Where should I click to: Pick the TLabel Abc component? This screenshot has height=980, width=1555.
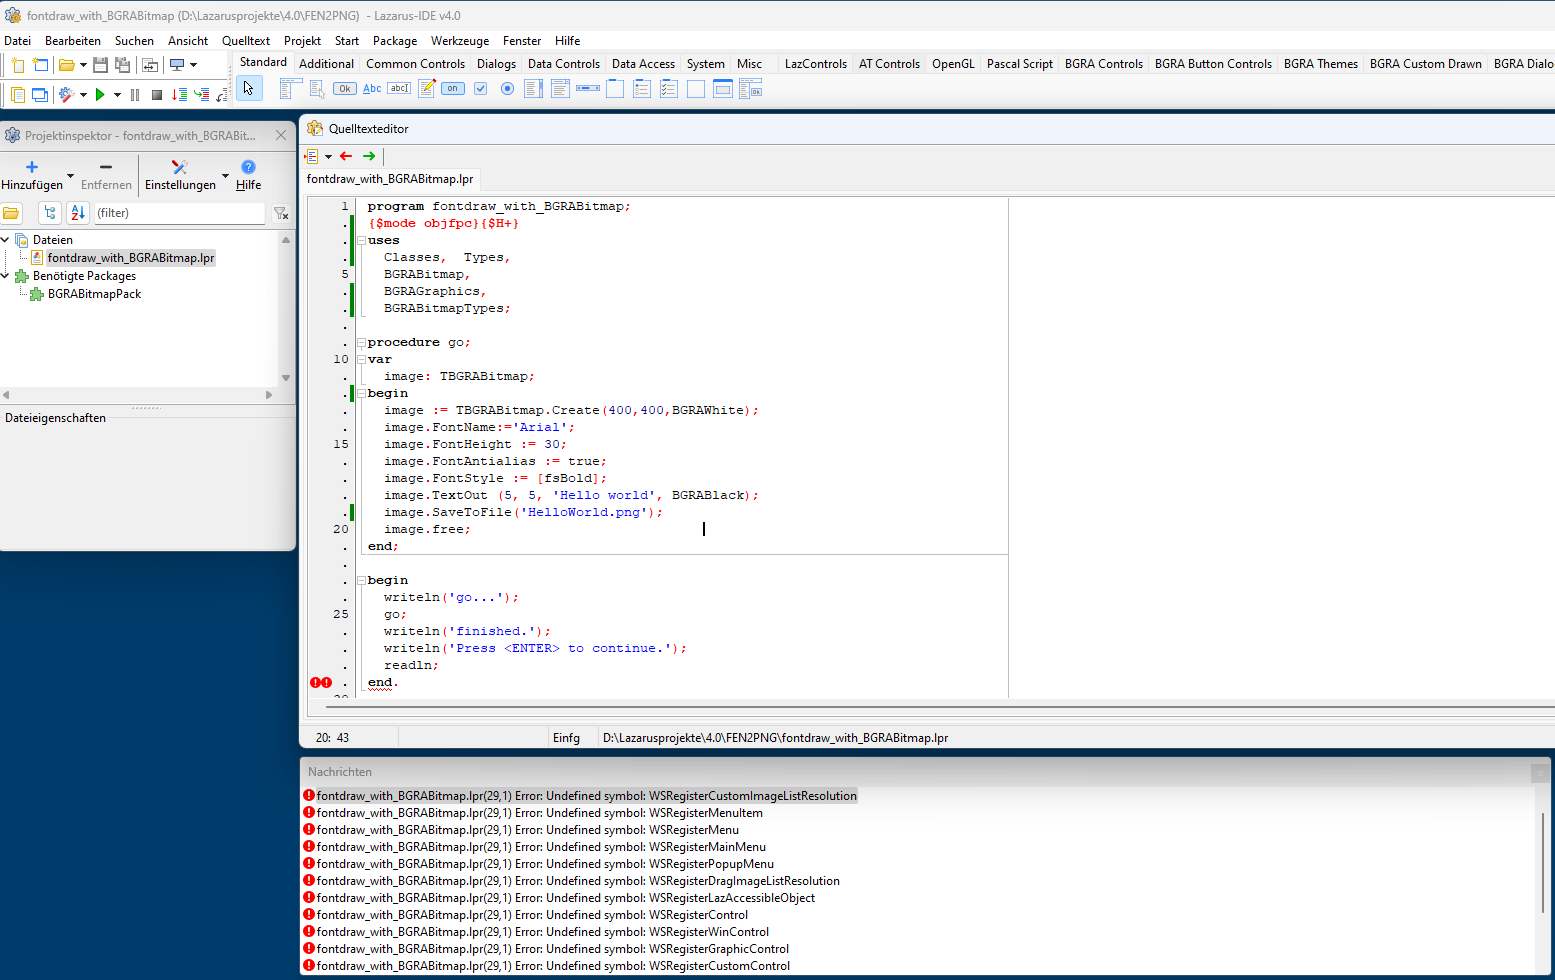pos(372,89)
